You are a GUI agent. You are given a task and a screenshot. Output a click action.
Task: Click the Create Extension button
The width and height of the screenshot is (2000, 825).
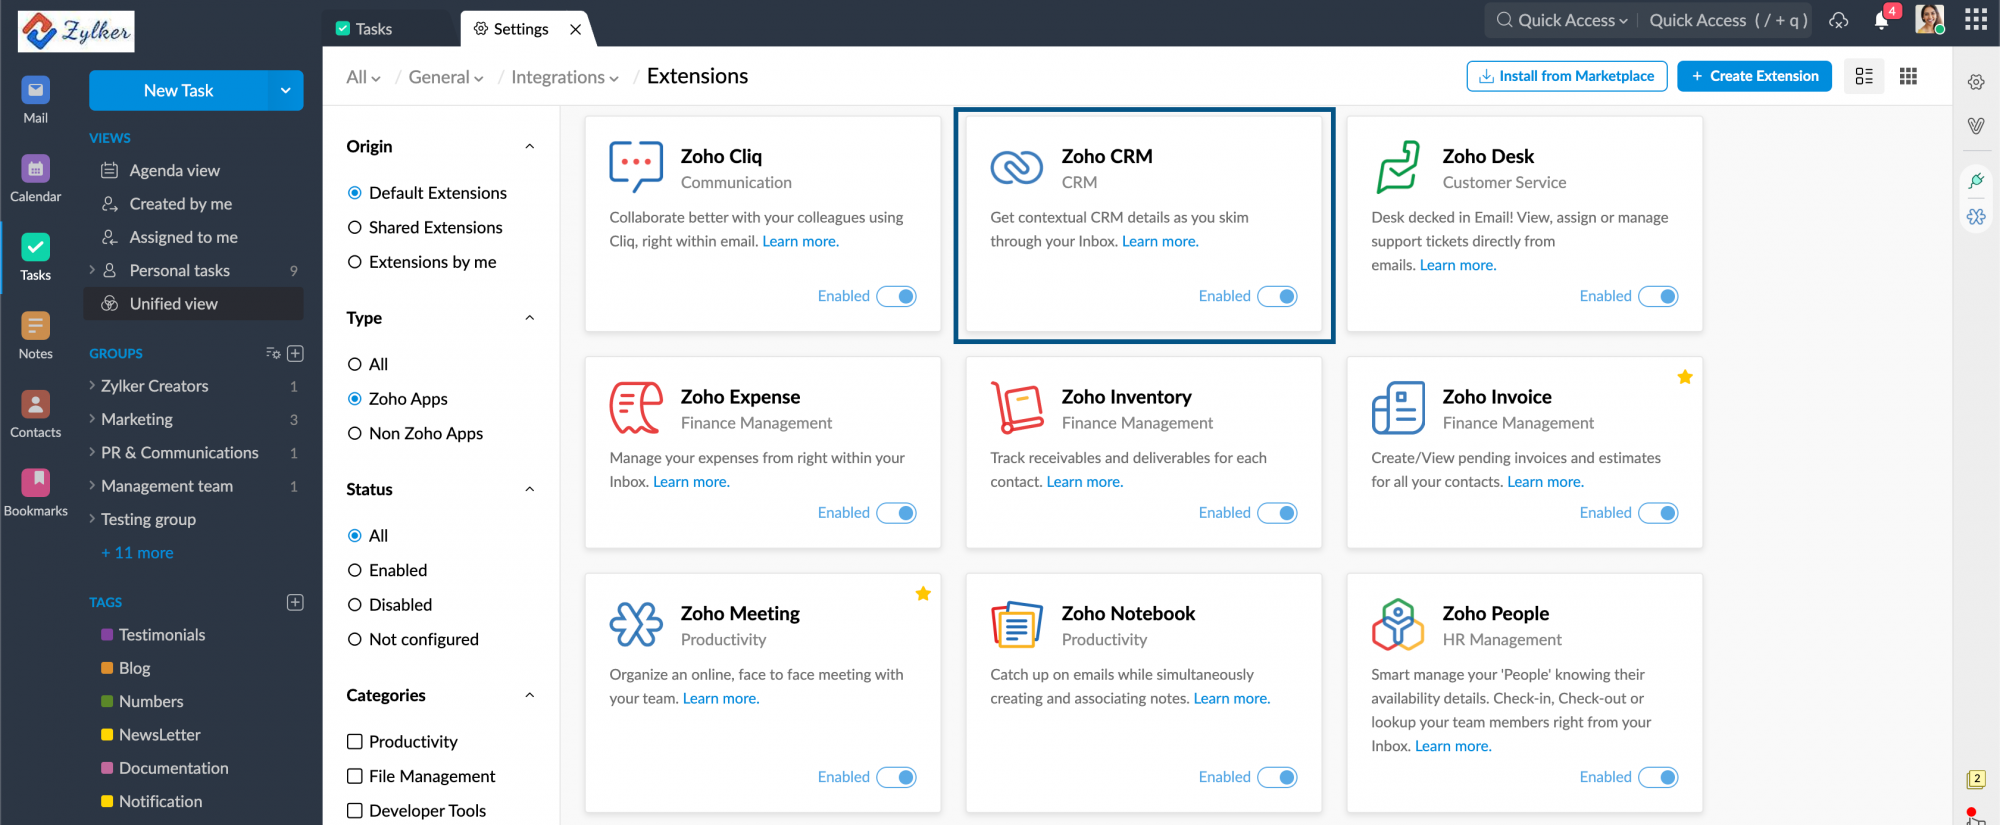(1754, 76)
